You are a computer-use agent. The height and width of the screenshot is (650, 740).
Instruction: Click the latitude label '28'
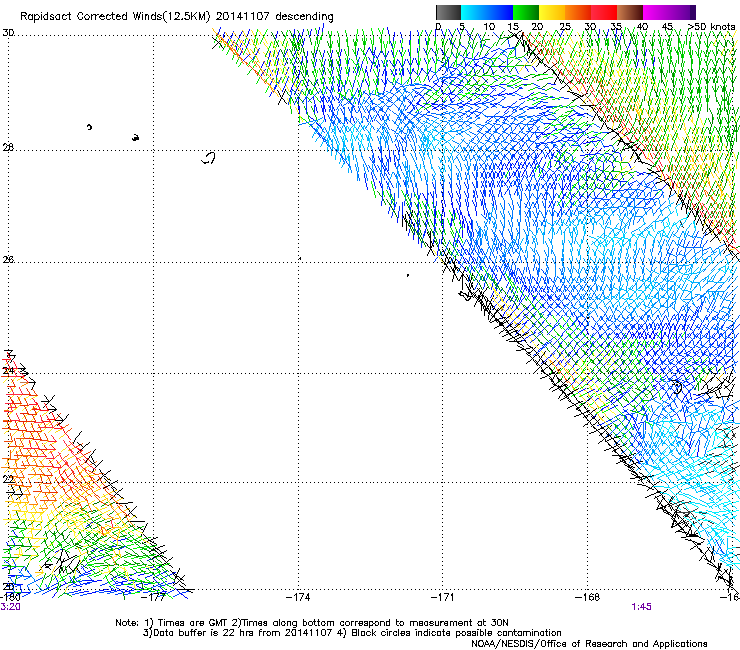pyautogui.click(x=8, y=147)
